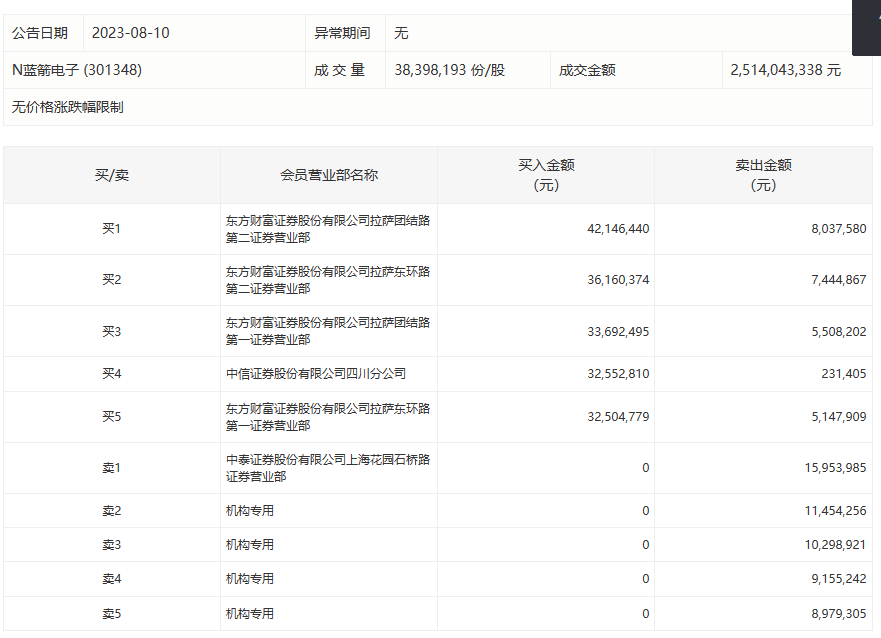881x638 pixels.
Task: Click the 会员营业部名称 column header
Action: (x=329, y=175)
